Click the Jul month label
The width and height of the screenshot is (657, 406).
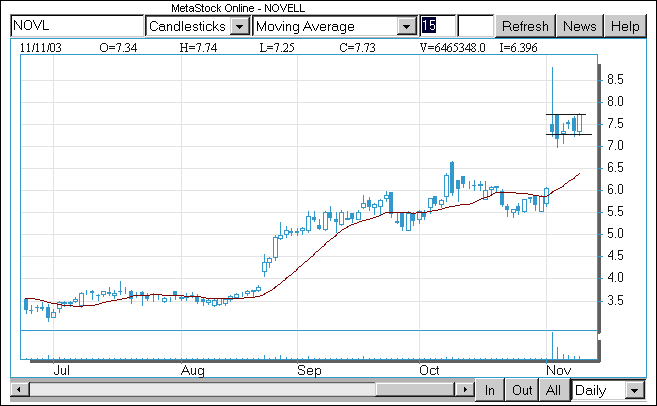[x=62, y=370]
